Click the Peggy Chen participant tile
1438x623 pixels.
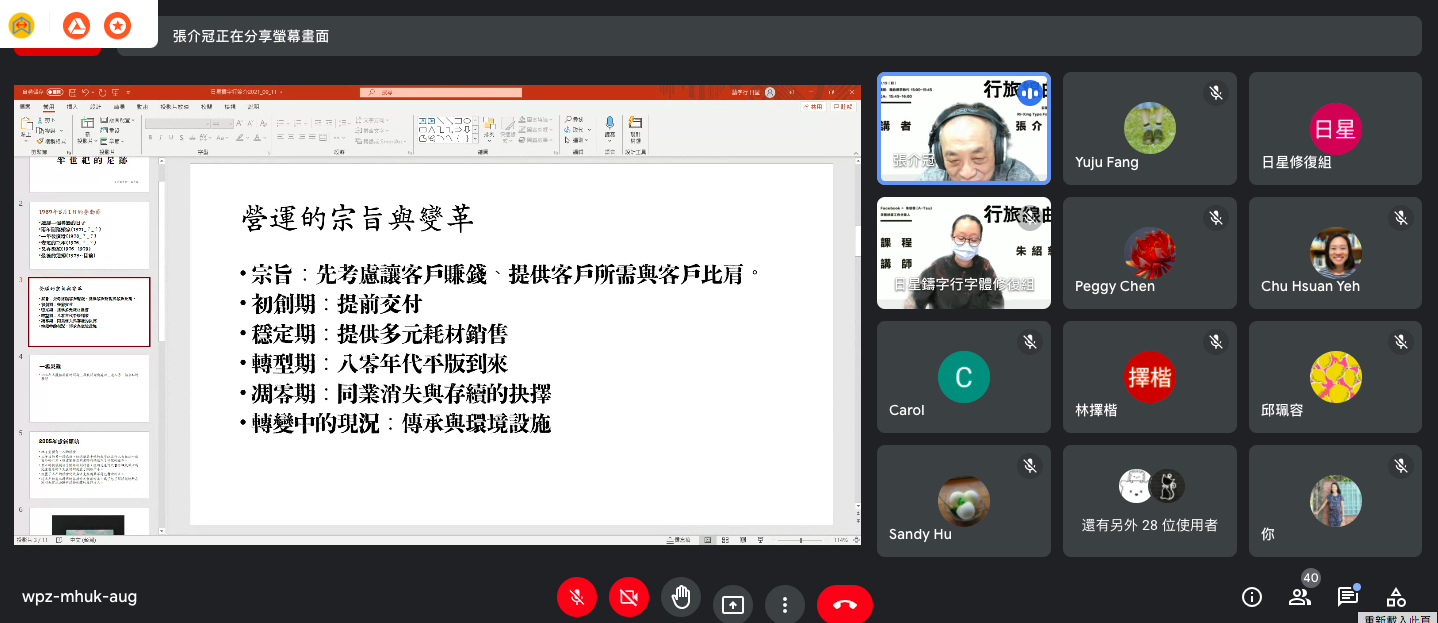pos(1149,252)
